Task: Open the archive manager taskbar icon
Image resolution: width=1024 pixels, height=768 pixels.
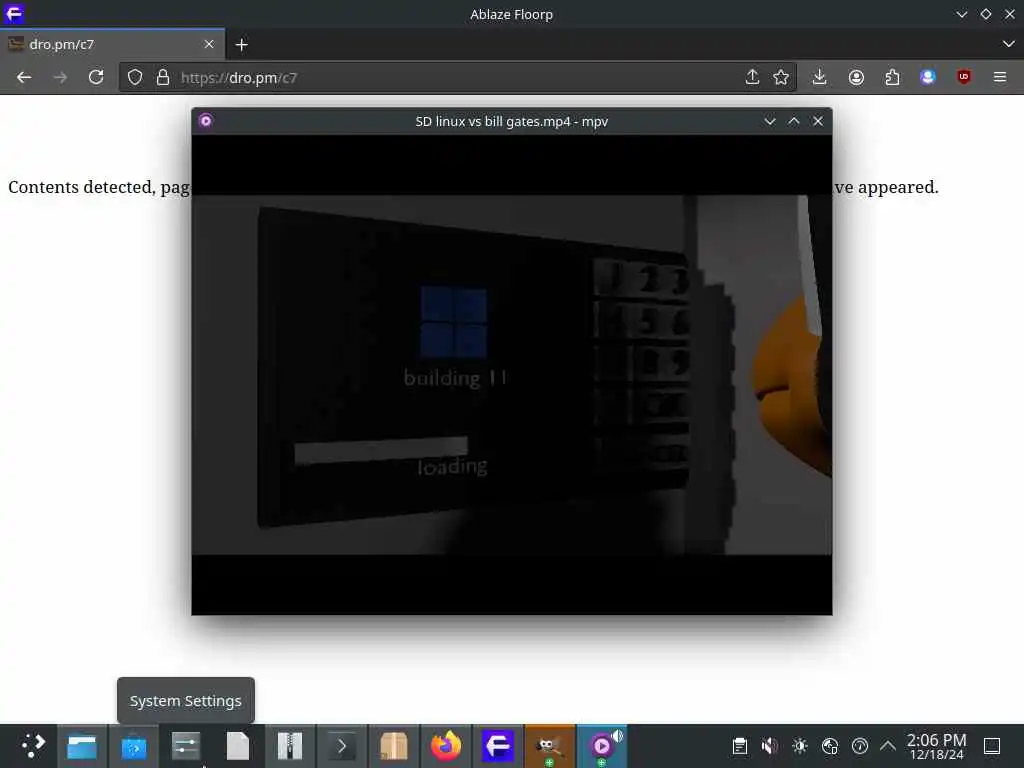Action: point(290,746)
